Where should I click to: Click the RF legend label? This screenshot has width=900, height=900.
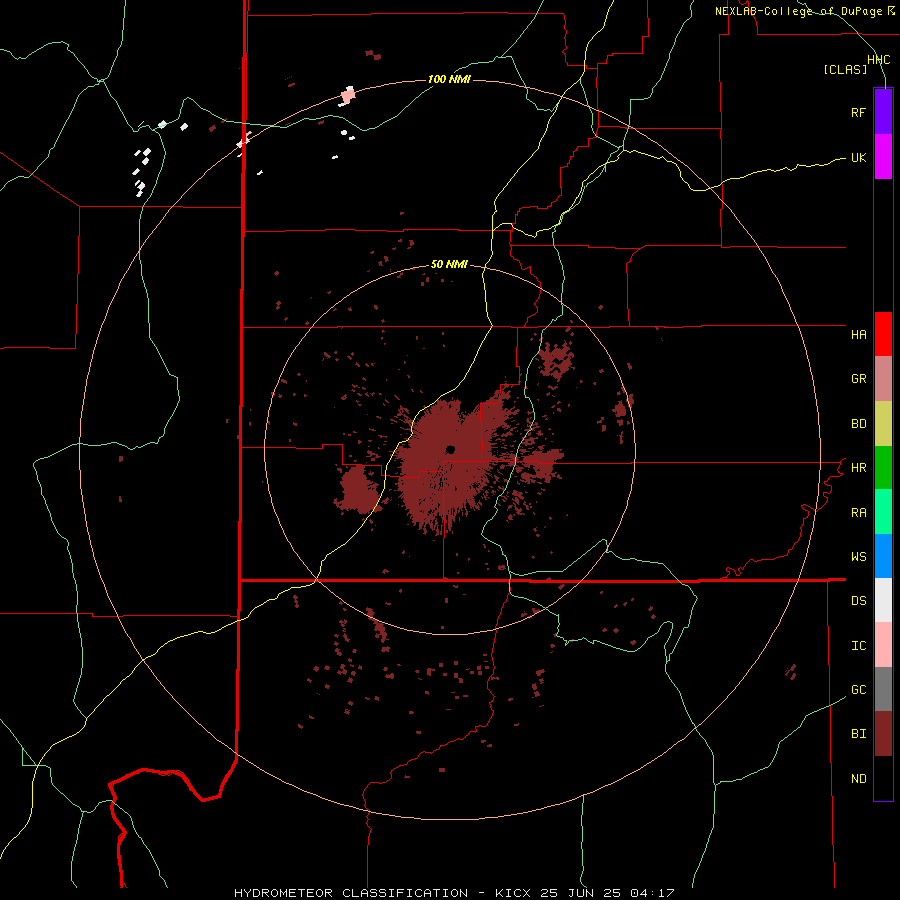coord(858,112)
